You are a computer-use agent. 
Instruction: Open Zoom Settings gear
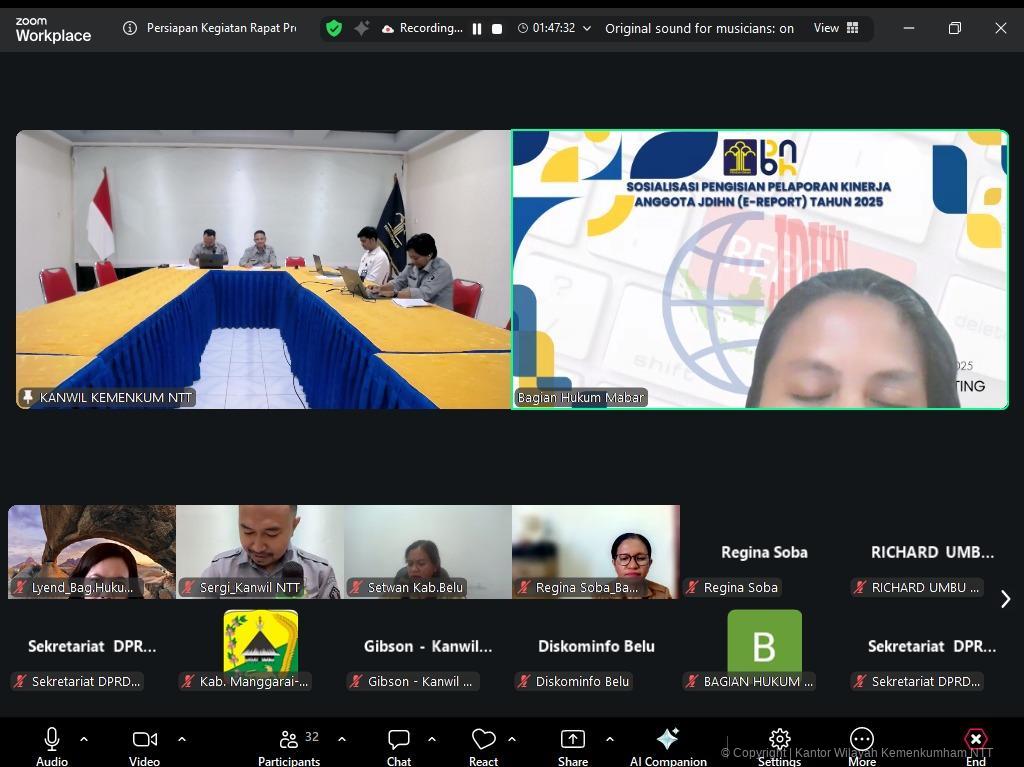(x=779, y=745)
